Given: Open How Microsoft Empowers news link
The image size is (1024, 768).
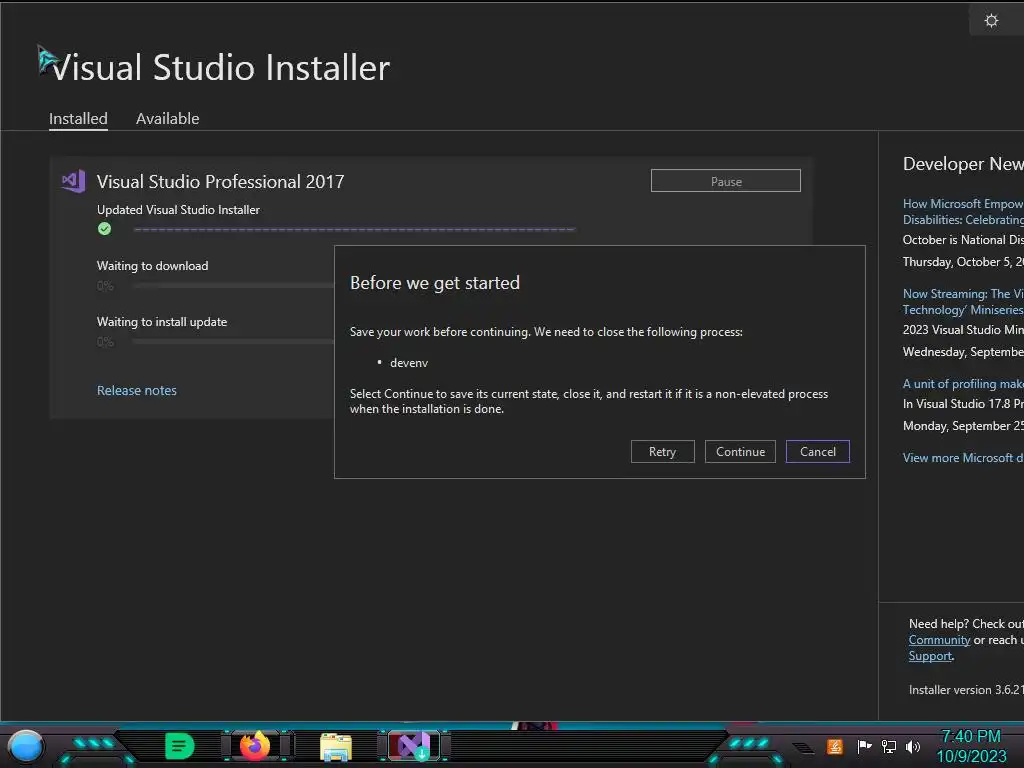Looking at the screenshot, I should point(963,212).
